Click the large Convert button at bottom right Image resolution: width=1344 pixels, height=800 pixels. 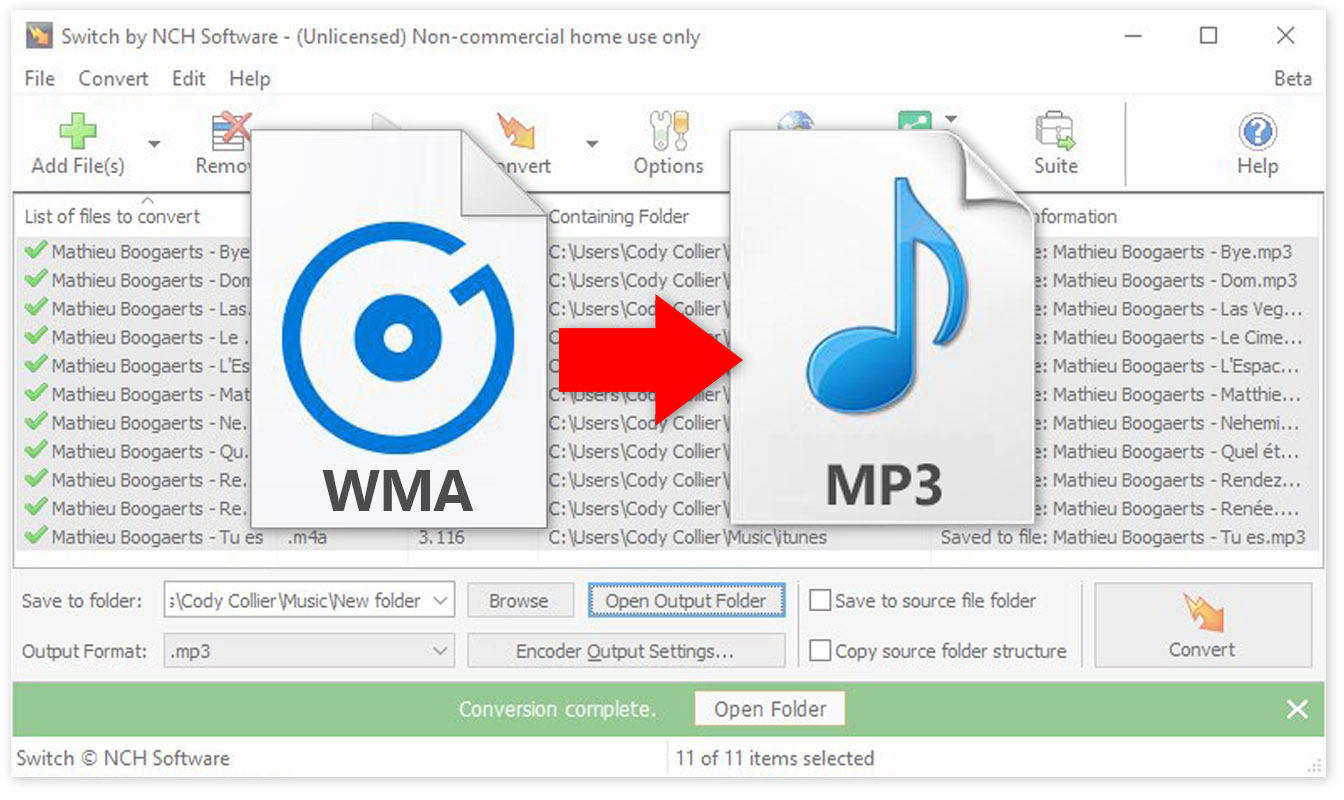point(1202,625)
